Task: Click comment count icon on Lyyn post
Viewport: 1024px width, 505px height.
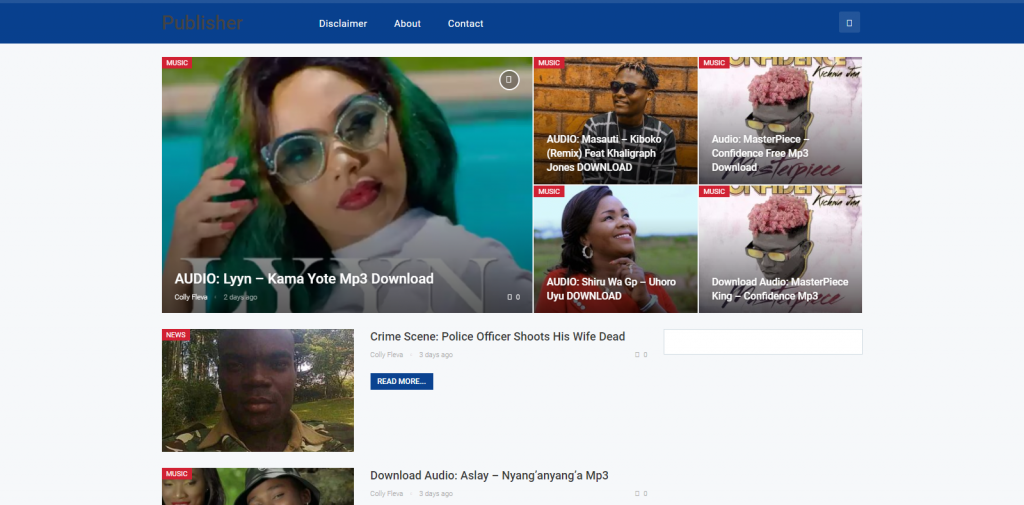Action: pos(513,297)
